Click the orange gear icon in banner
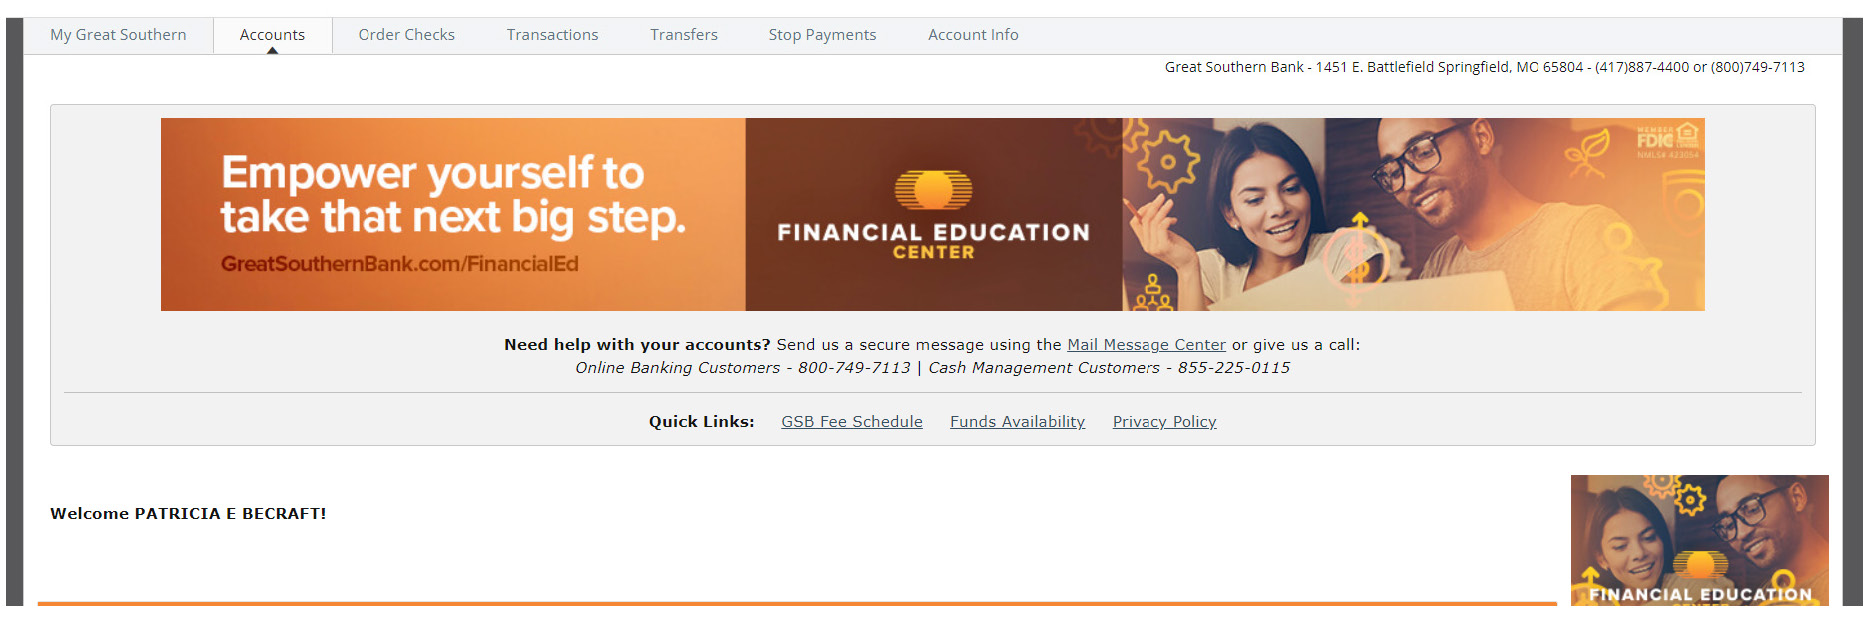The height and width of the screenshot is (621, 1871). pos(1167,161)
